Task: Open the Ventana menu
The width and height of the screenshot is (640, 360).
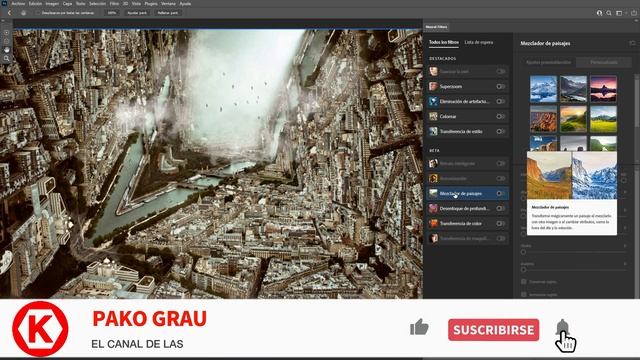Action: click(x=169, y=3)
